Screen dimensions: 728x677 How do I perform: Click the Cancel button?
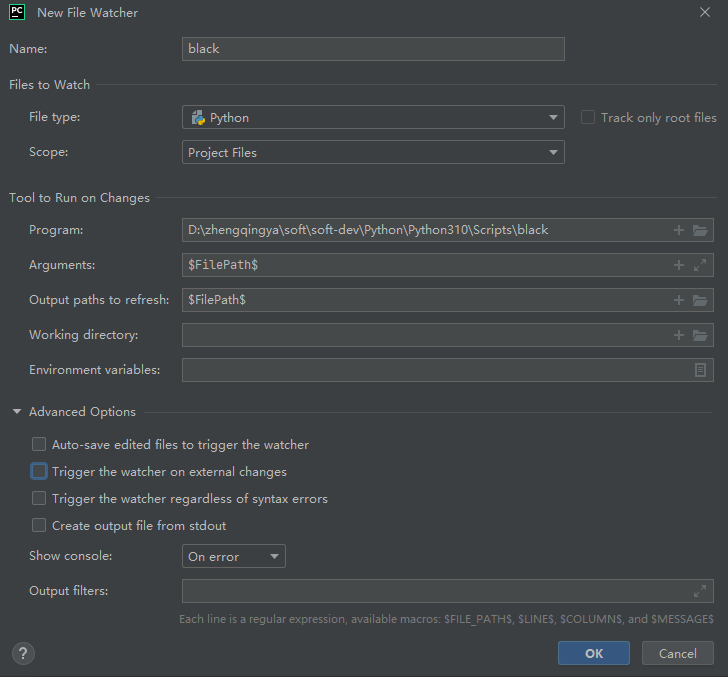click(x=677, y=653)
